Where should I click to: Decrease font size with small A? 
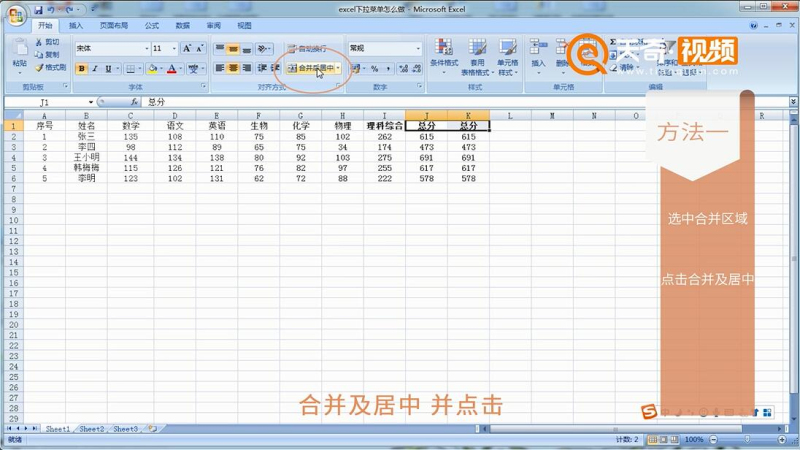click(199, 48)
